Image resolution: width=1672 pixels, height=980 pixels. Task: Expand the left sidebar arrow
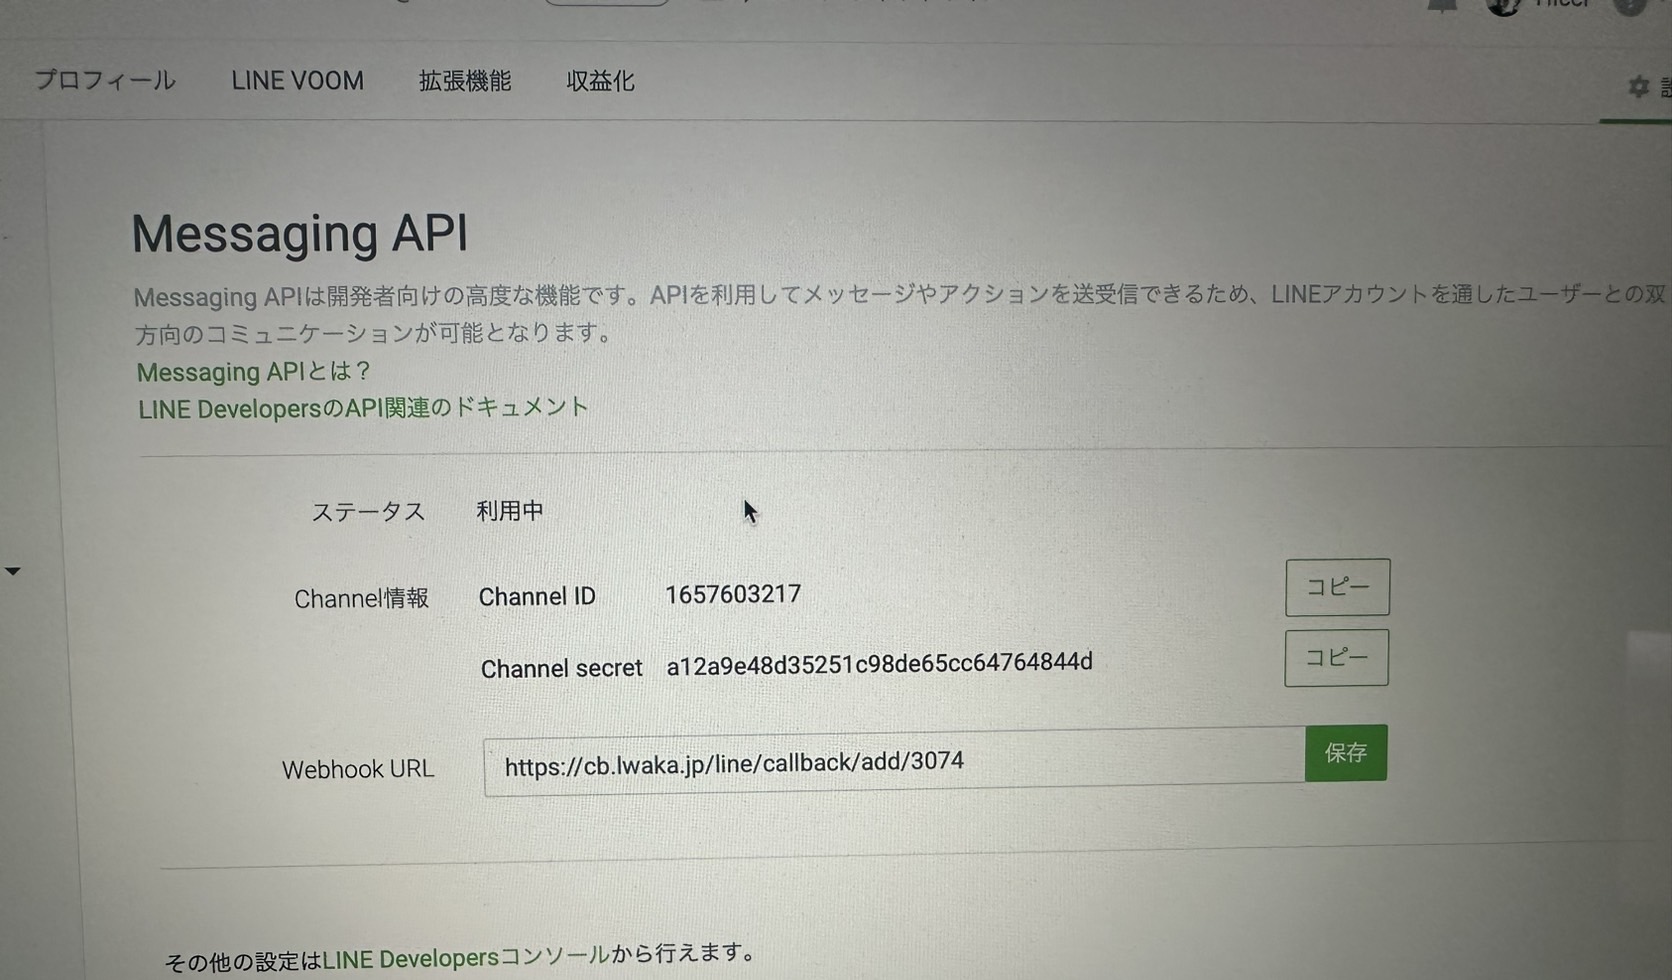(13, 571)
